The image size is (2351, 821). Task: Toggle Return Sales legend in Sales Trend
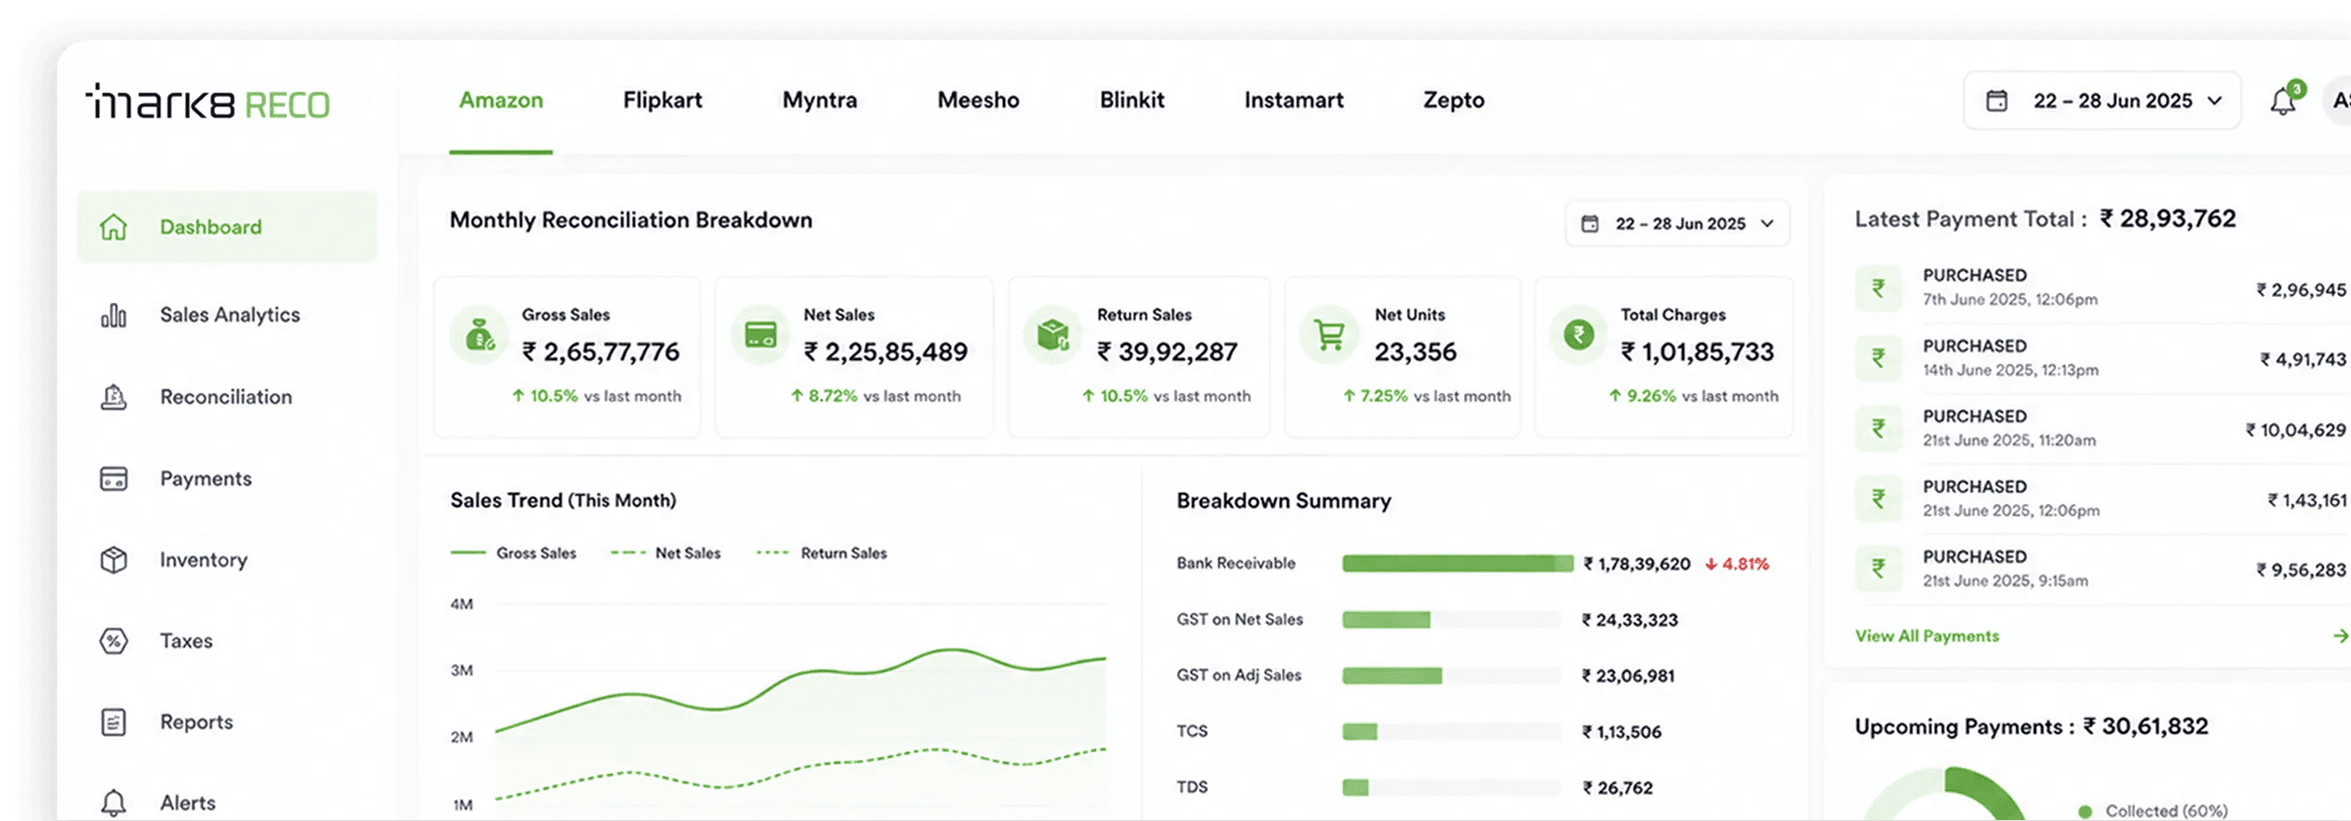(822, 553)
